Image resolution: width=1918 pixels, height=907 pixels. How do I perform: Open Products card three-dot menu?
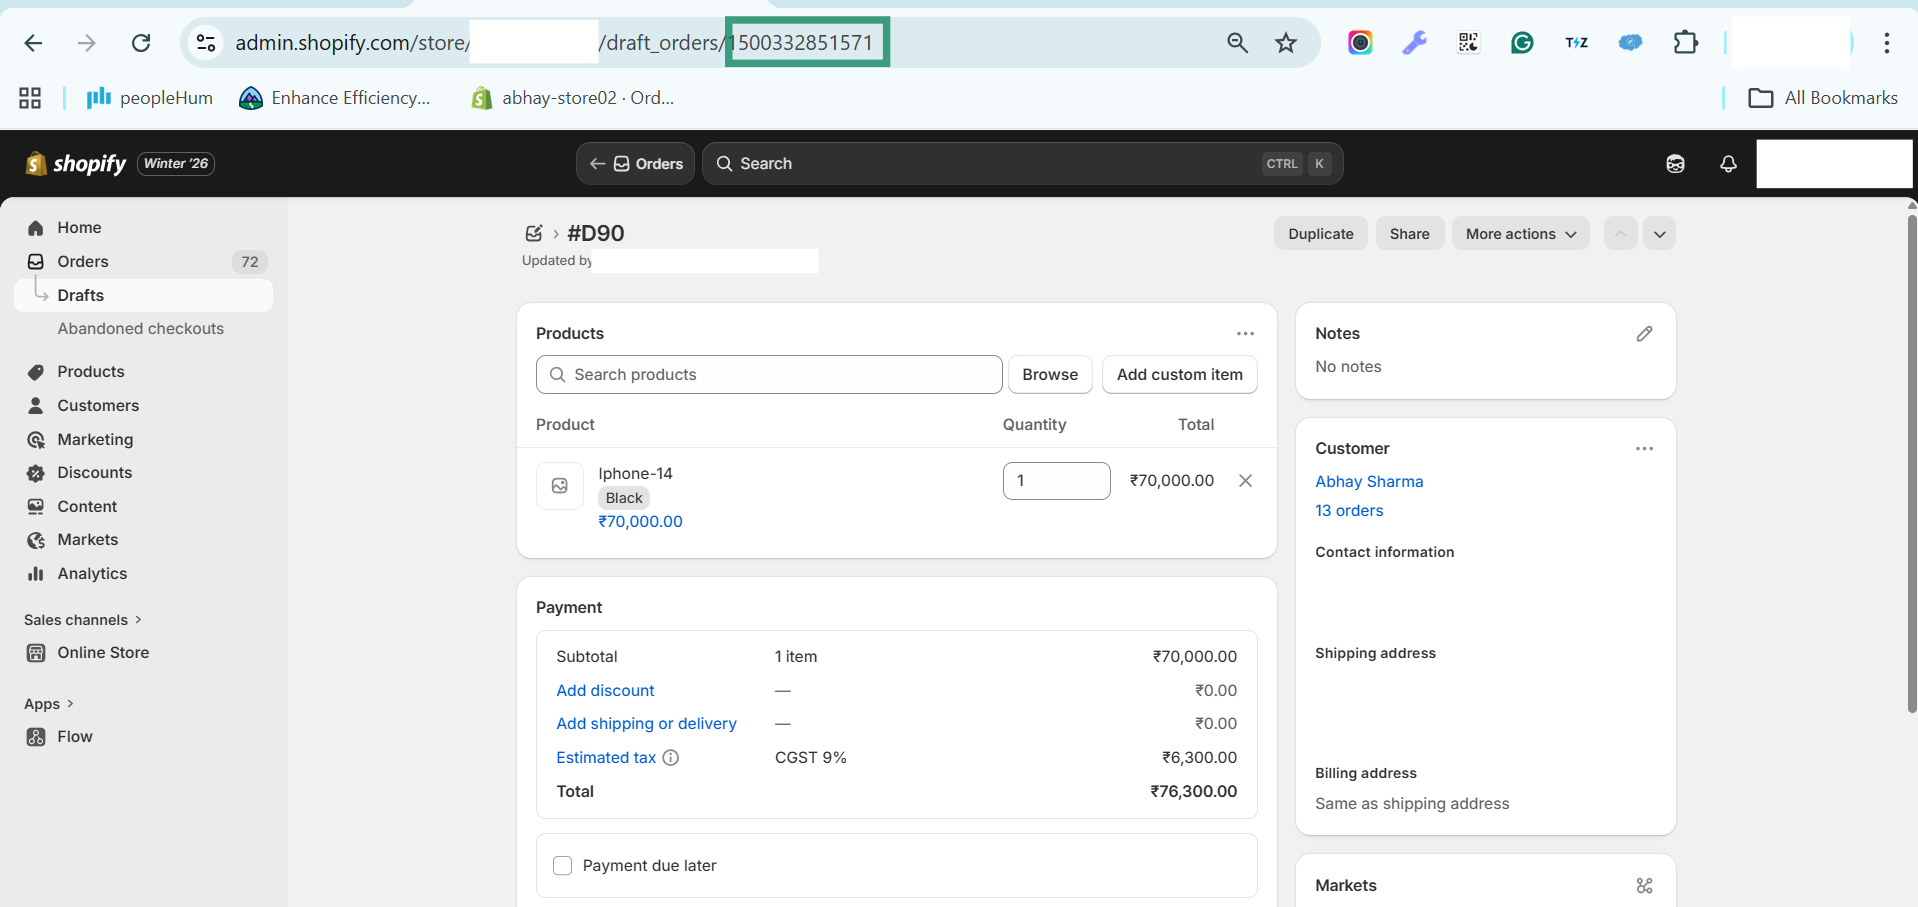click(1245, 334)
